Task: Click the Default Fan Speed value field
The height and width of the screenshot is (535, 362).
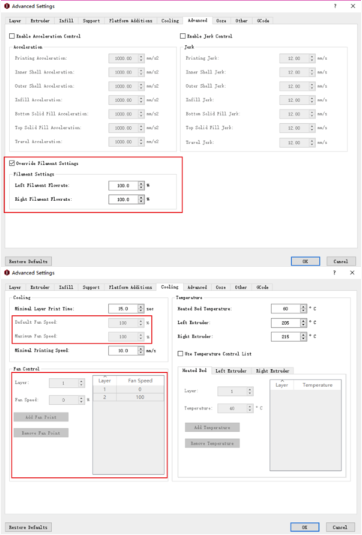Action: (123, 323)
